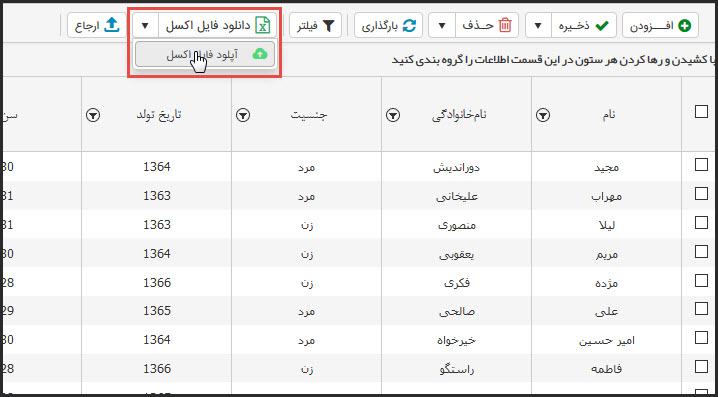The width and height of the screenshot is (718, 397).
Task: Click the بارگذاری (Reload) button
Action: (388, 26)
